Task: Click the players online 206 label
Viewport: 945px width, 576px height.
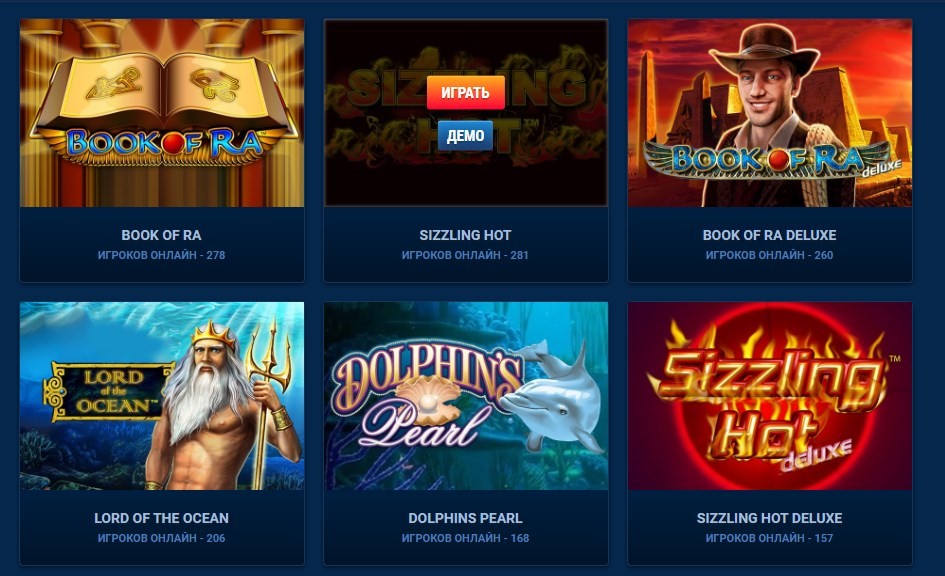Action: pos(162,538)
